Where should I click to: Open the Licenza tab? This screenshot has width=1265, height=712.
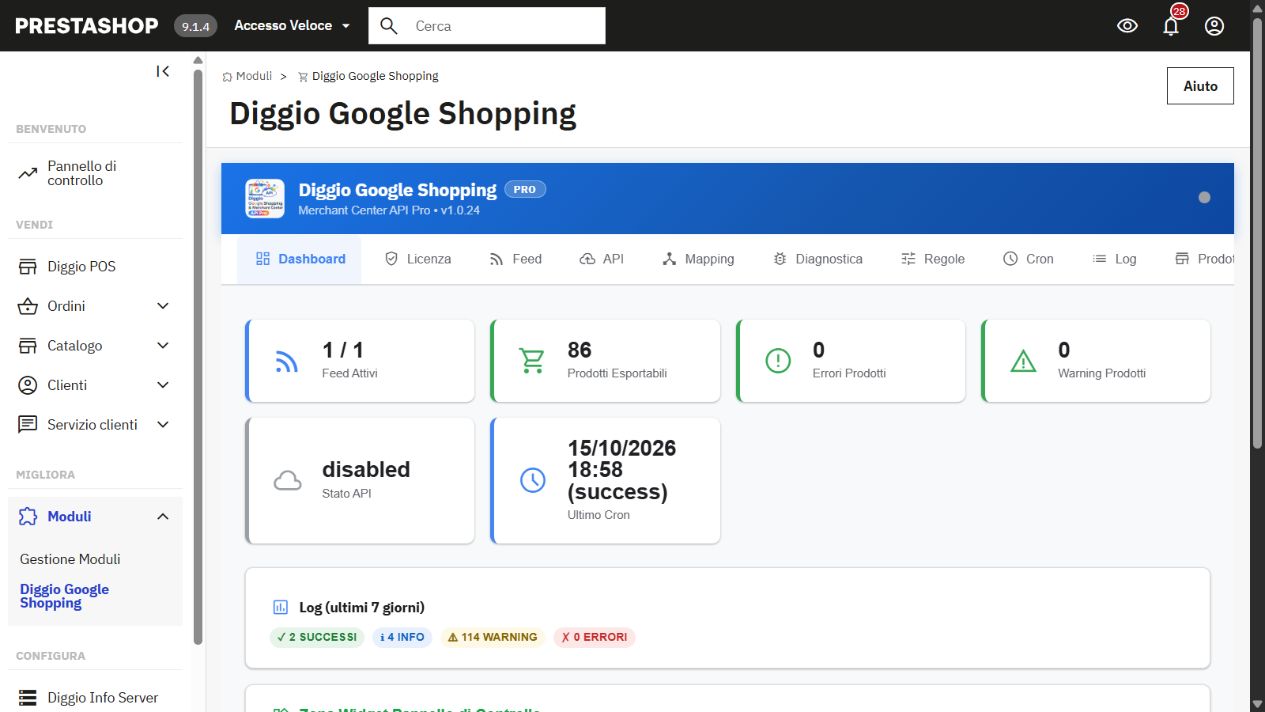[418, 259]
